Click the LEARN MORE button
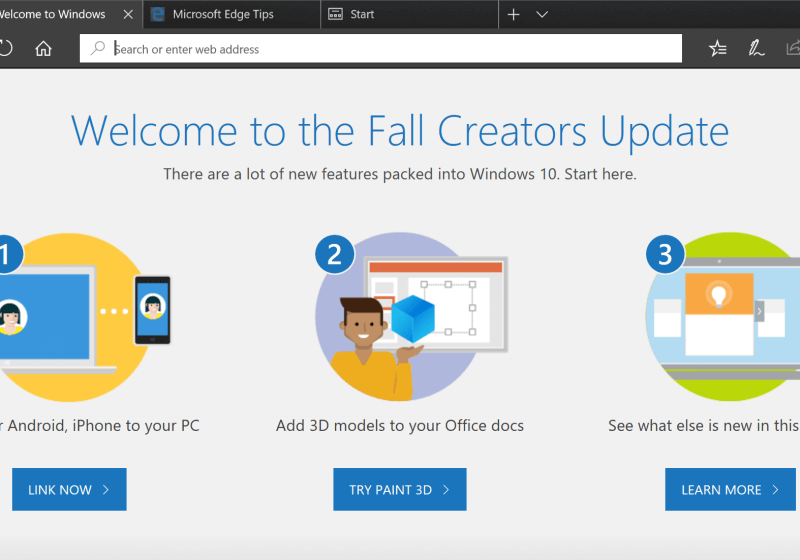 click(730, 489)
